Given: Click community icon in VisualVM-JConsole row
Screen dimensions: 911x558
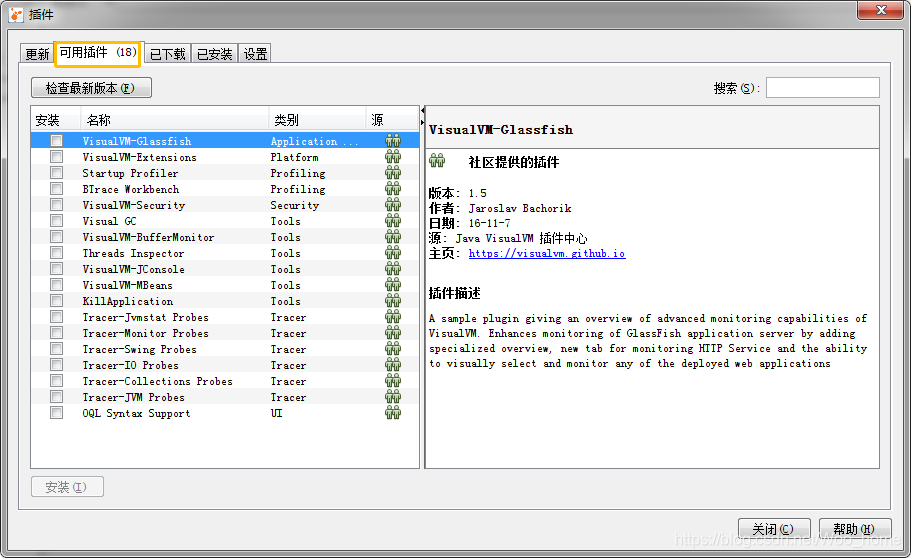Looking at the screenshot, I should [x=393, y=269].
